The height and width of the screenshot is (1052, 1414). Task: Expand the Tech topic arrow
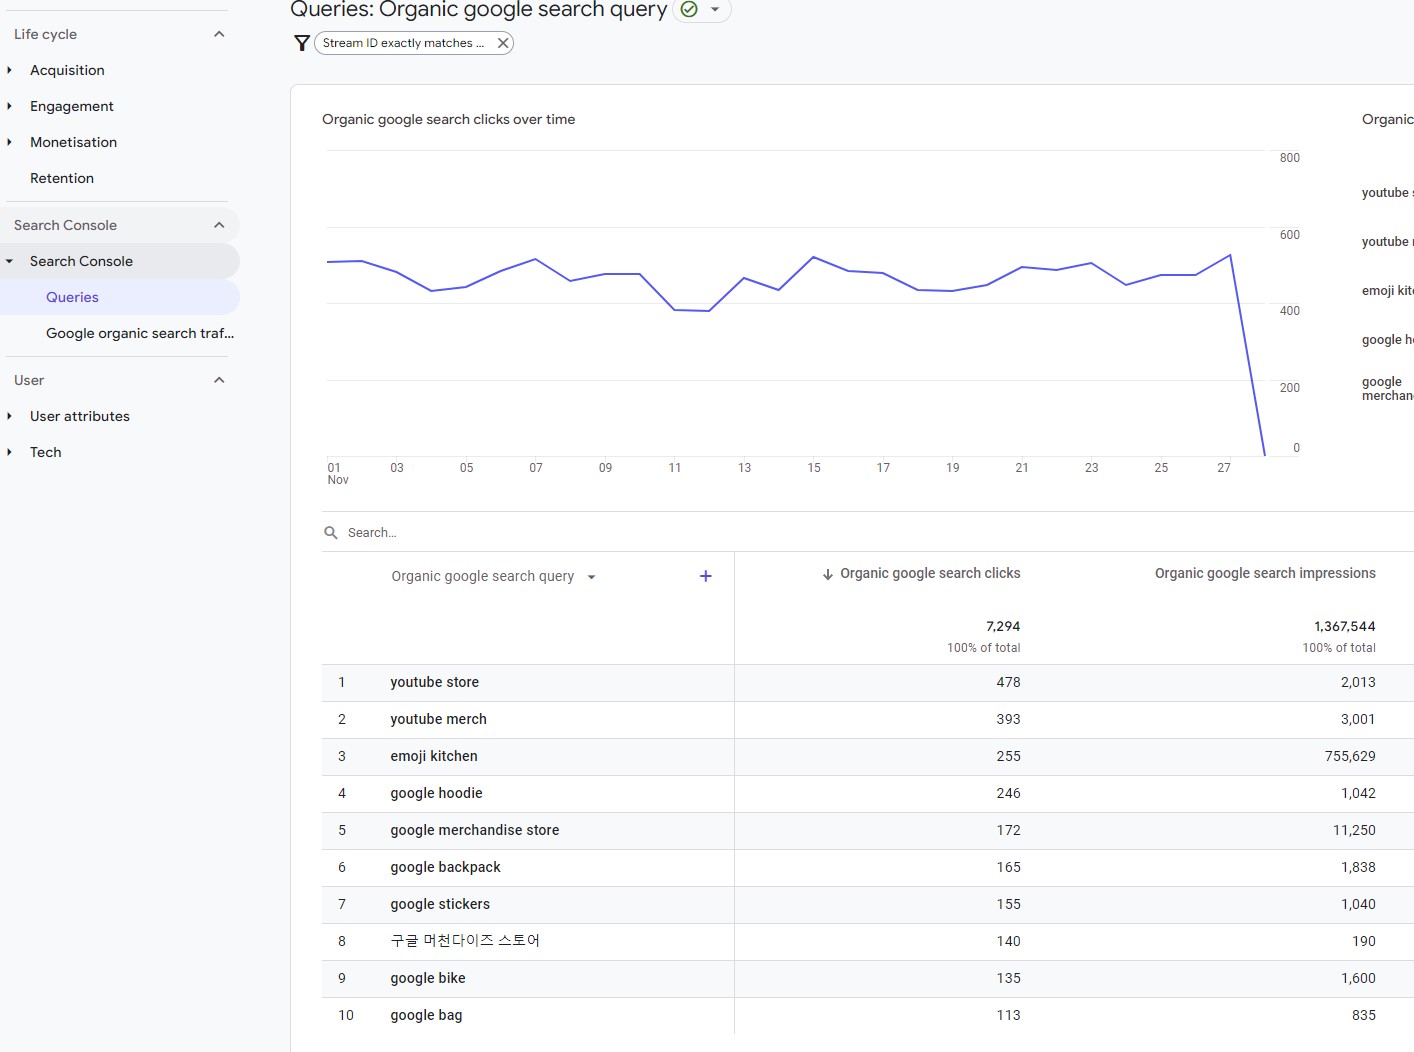(x=10, y=452)
